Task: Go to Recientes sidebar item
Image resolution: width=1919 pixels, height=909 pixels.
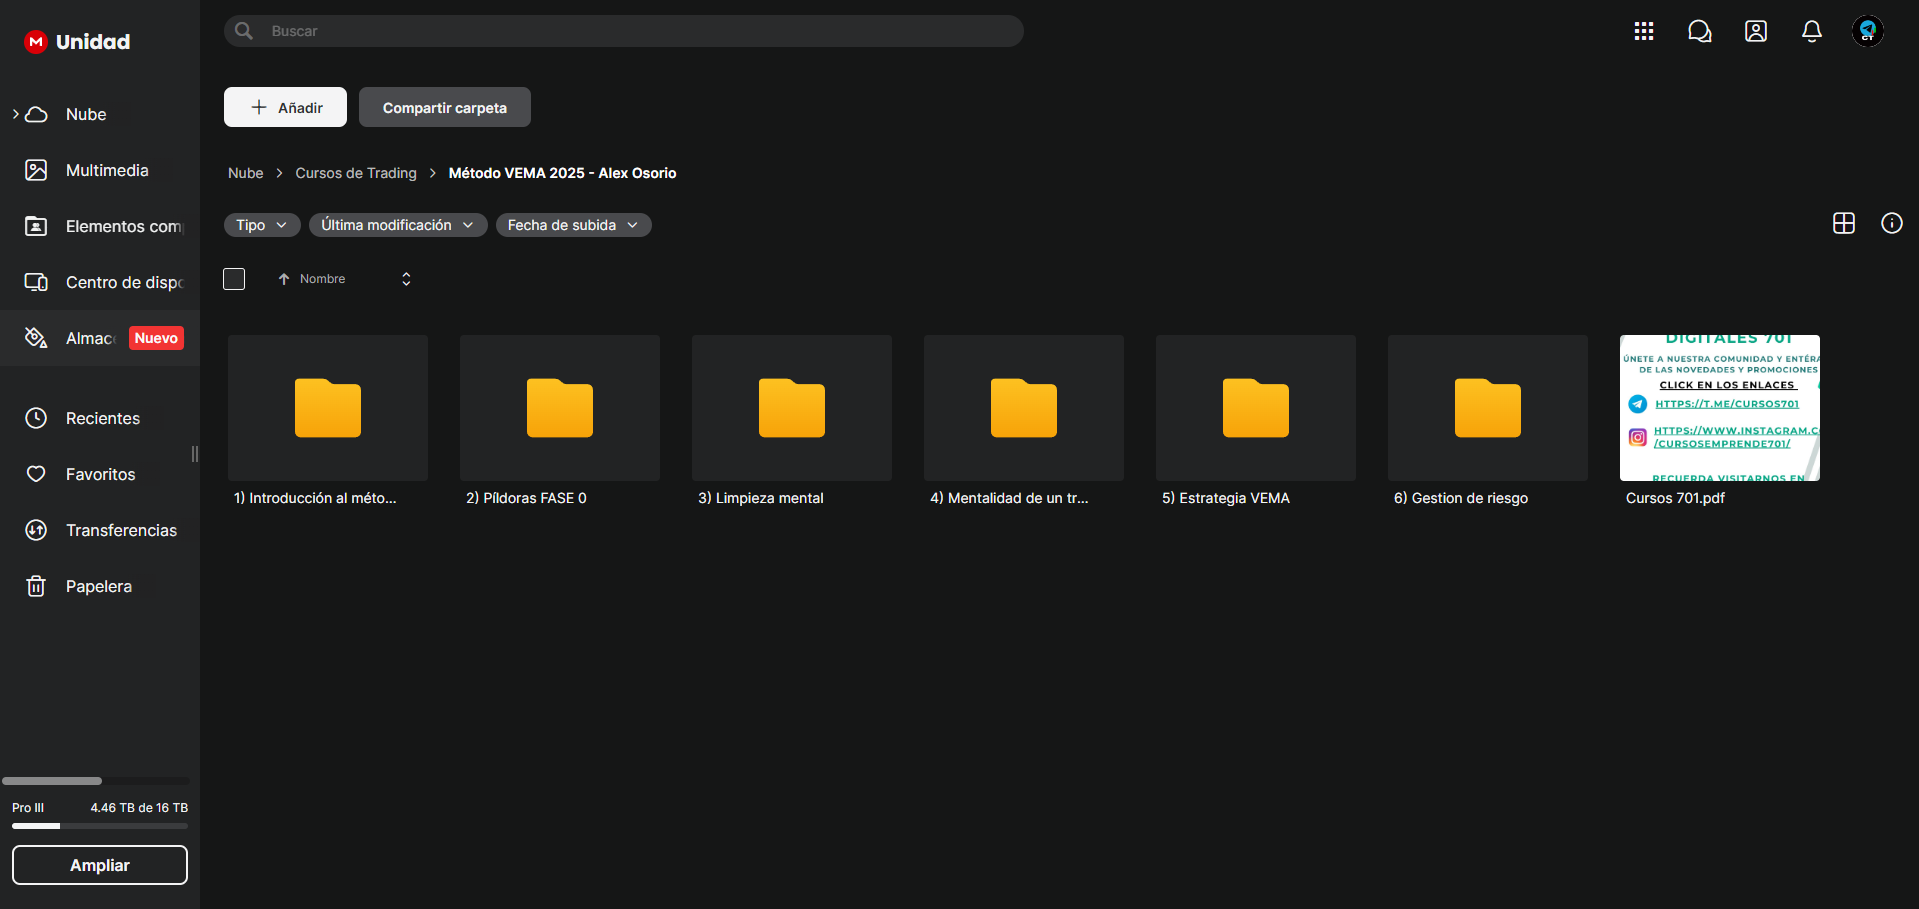Action: click(100, 418)
